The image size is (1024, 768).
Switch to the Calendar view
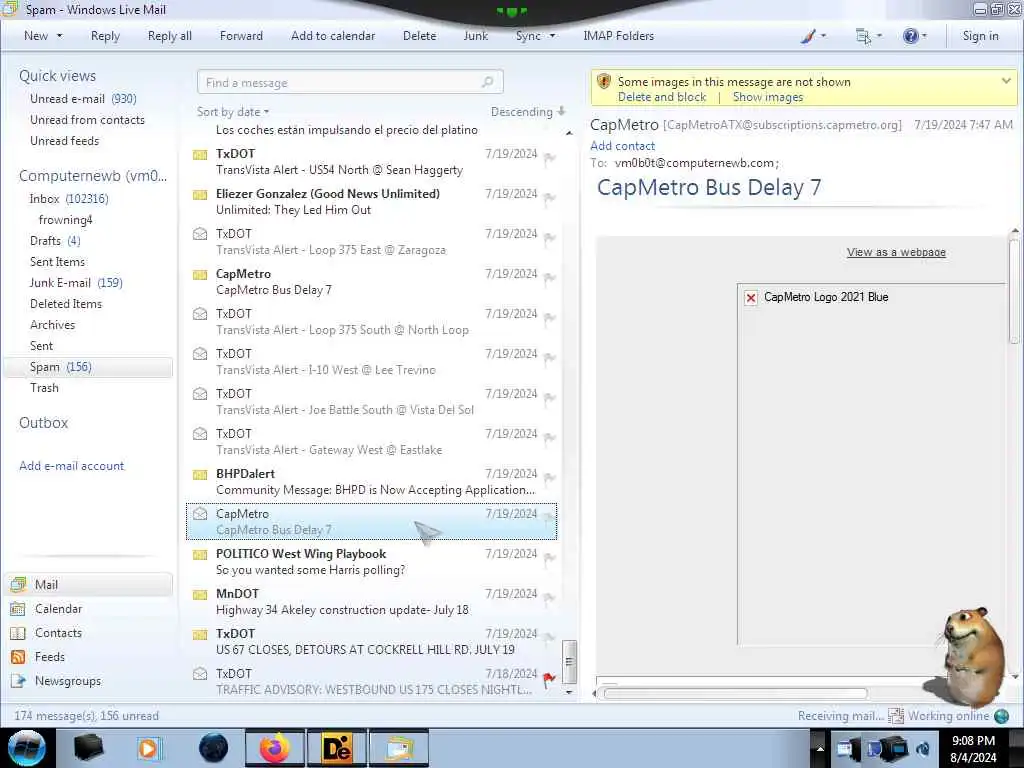click(58, 609)
